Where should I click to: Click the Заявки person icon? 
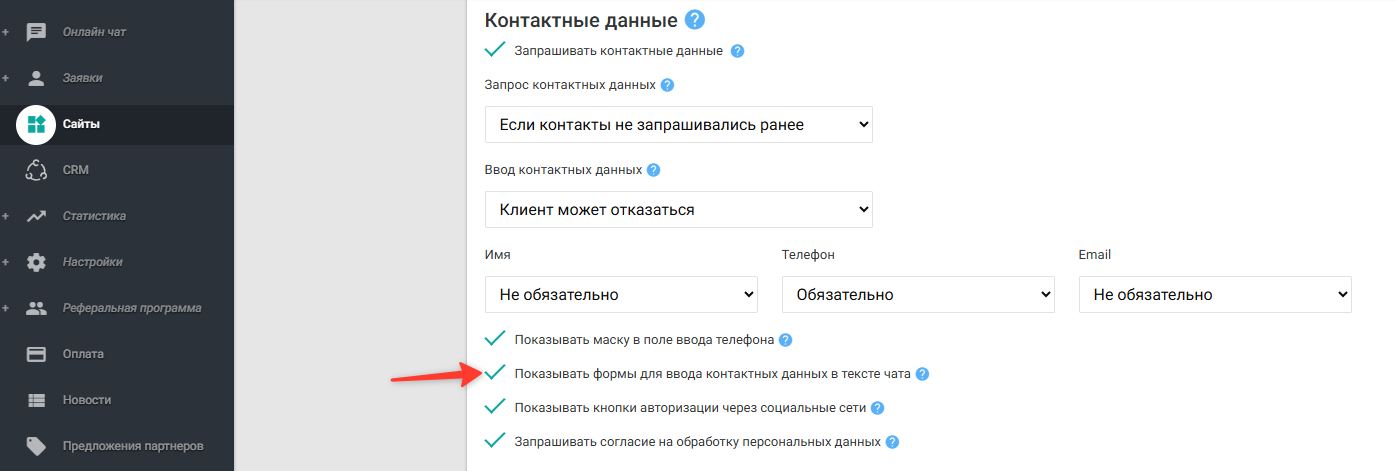point(36,78)
